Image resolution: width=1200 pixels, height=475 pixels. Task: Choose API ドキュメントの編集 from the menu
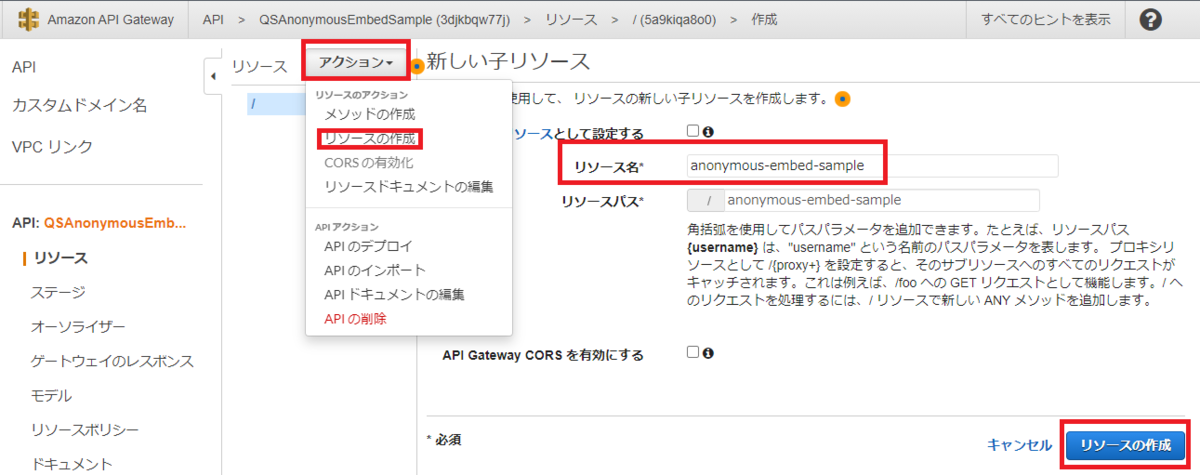[x=394, y=294]
